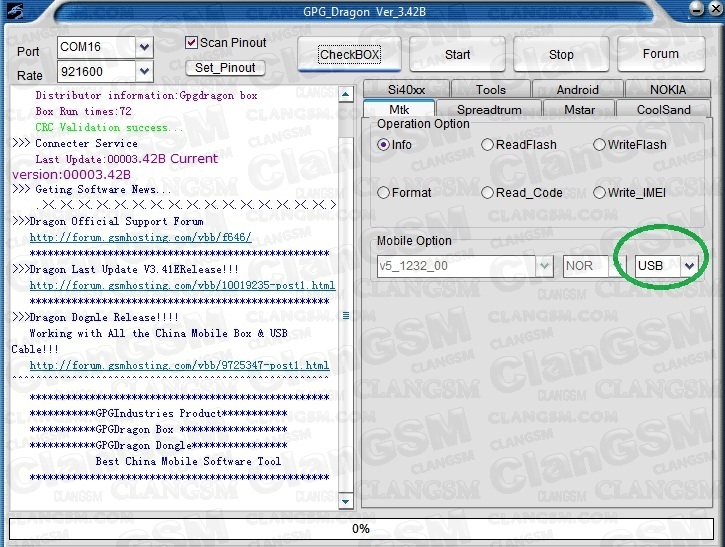Click the log scrollbar down arrow
Image resolution: width=725 pixels, height=547 pixels.
[x=346, y=501]
